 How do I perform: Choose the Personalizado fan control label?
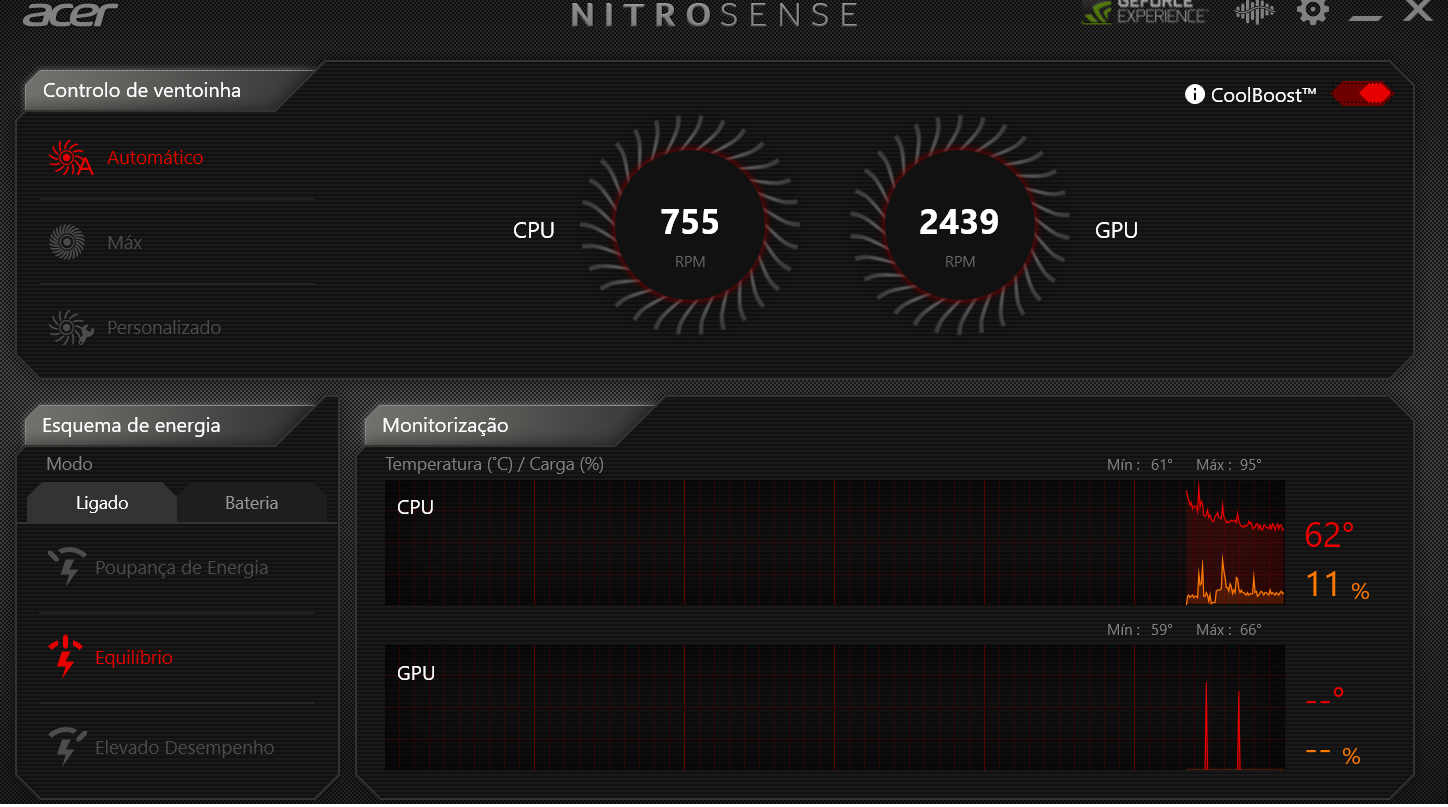(164, 328)
